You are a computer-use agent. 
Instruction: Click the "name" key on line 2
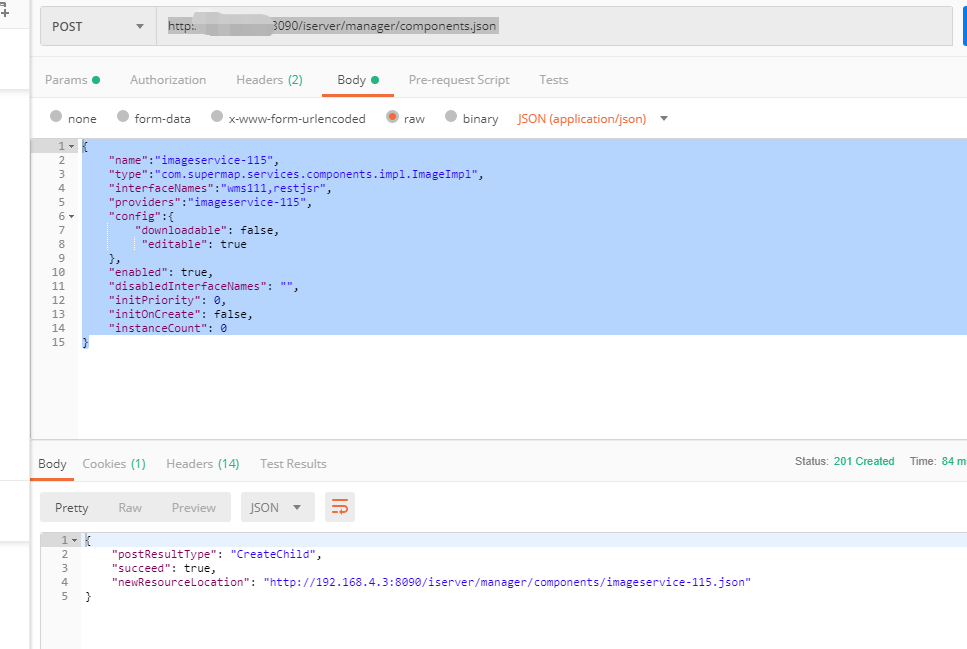coord(128,160)
